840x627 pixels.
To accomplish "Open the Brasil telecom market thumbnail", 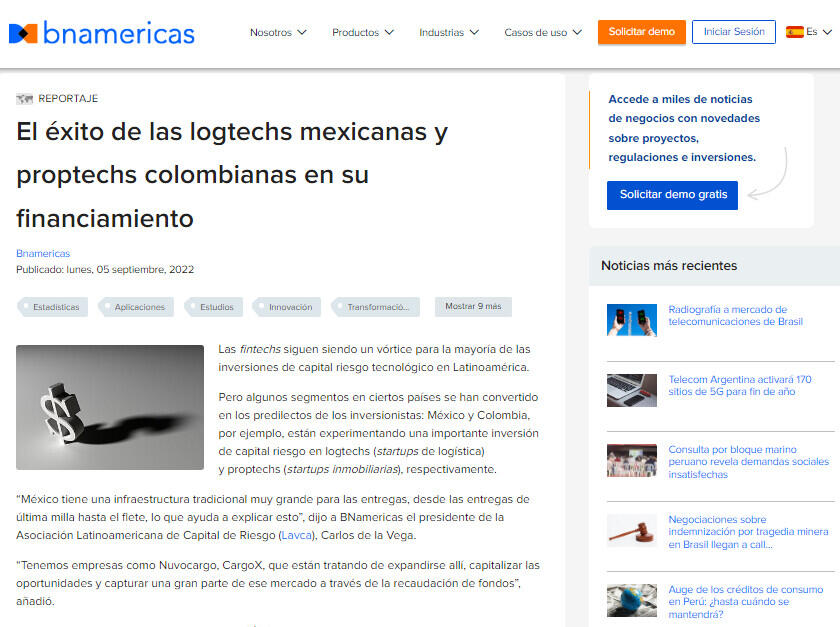I will (x=632, y=320).
